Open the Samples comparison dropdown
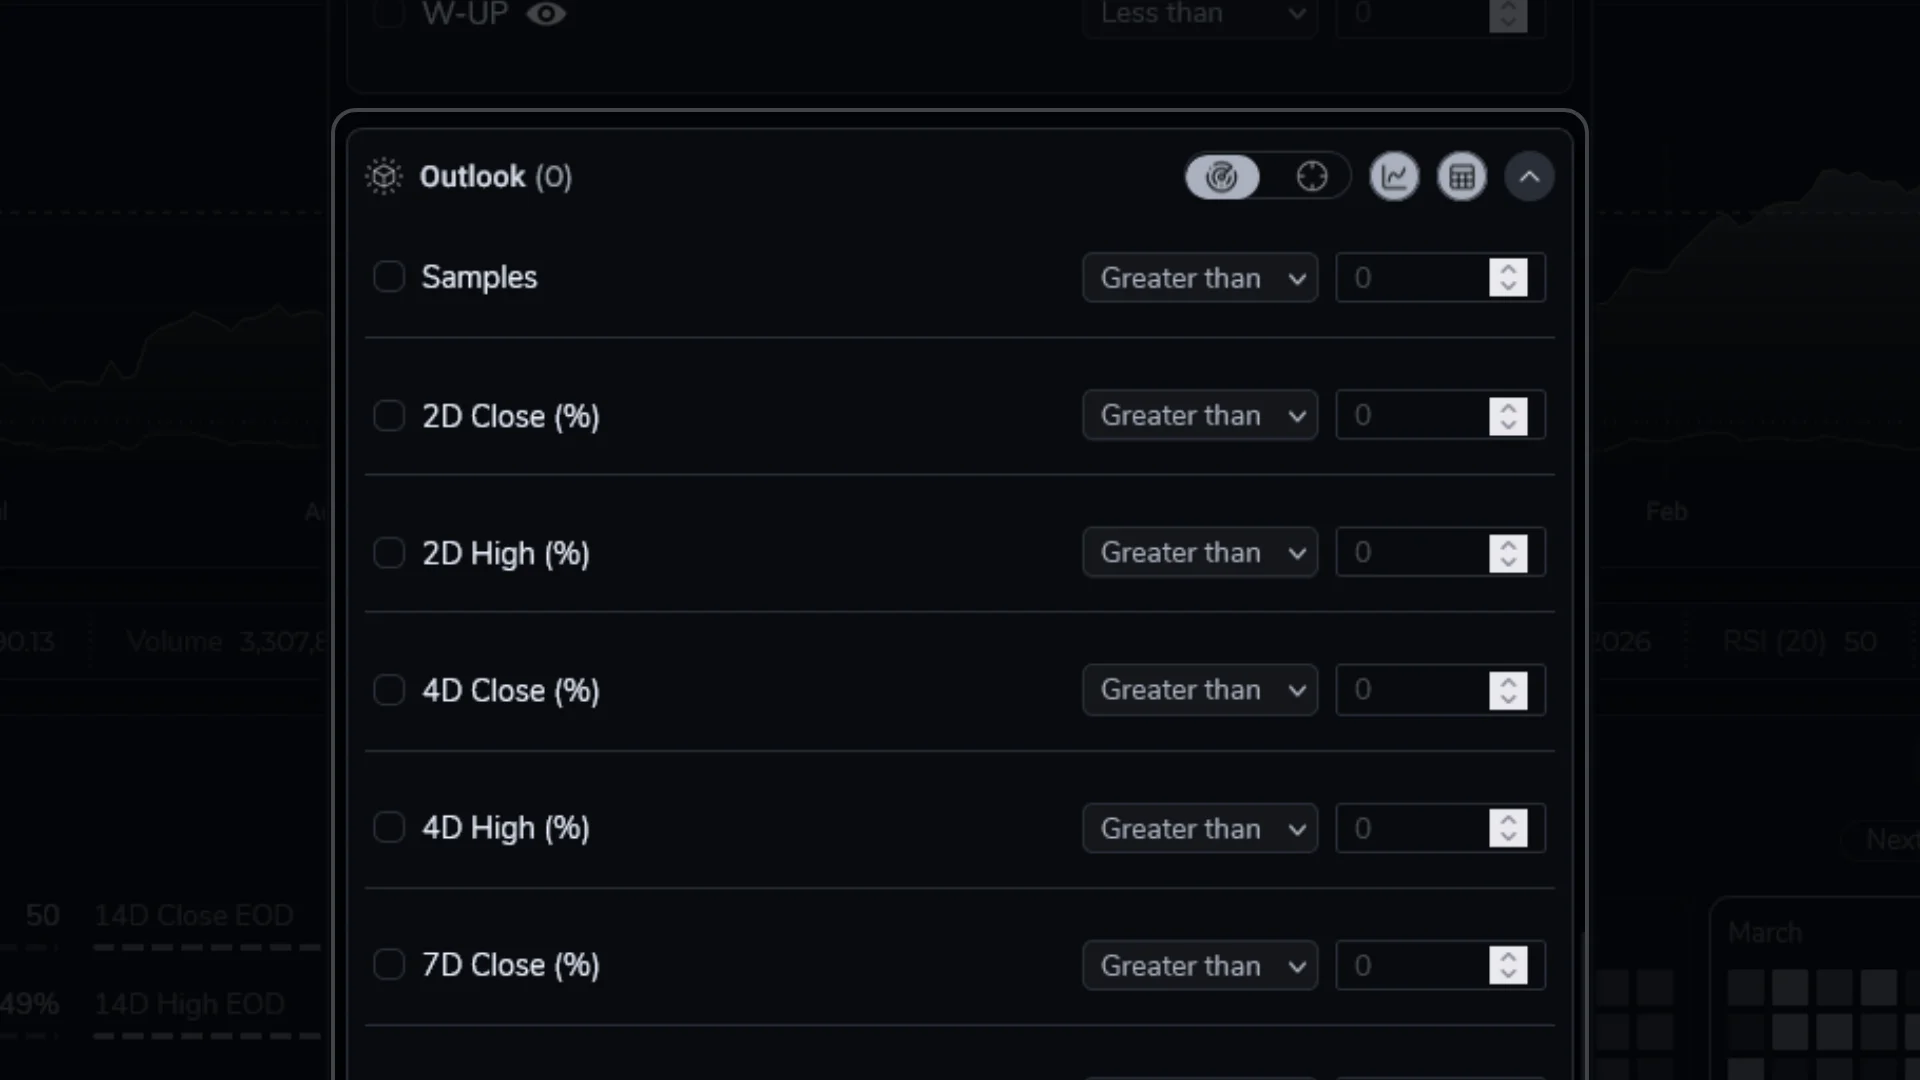The width and height of the screenshot is (1920, 1080). [1200, 278]
